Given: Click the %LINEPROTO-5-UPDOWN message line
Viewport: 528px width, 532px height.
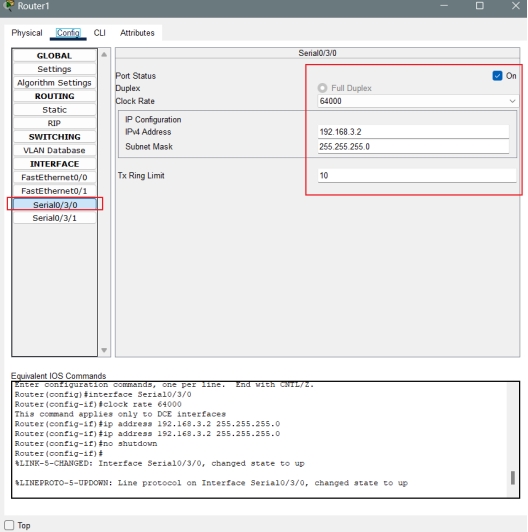Looking at the screenshot, I should tap(211, 483).
